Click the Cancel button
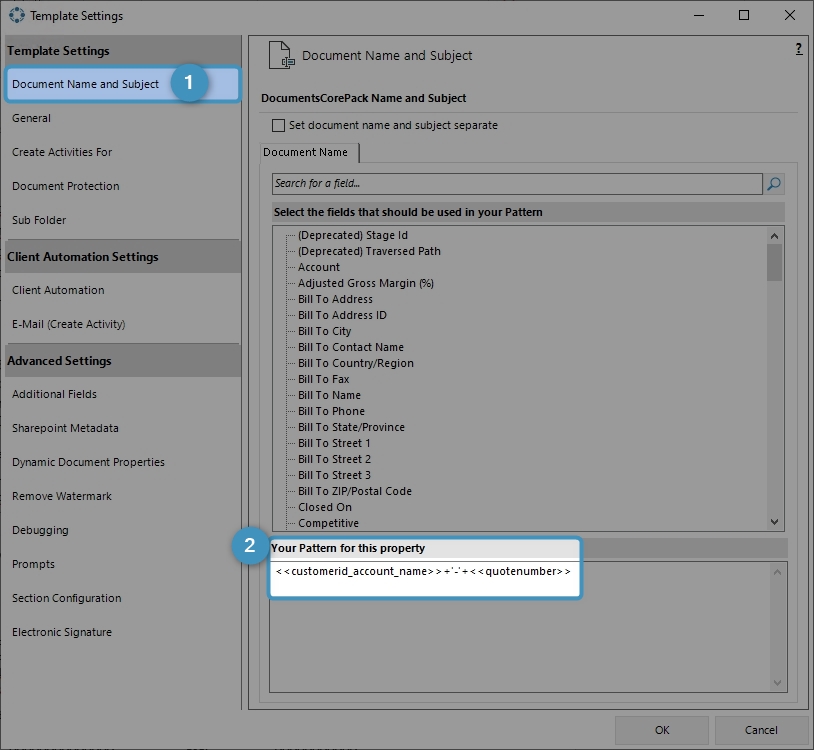 (761, 730)
